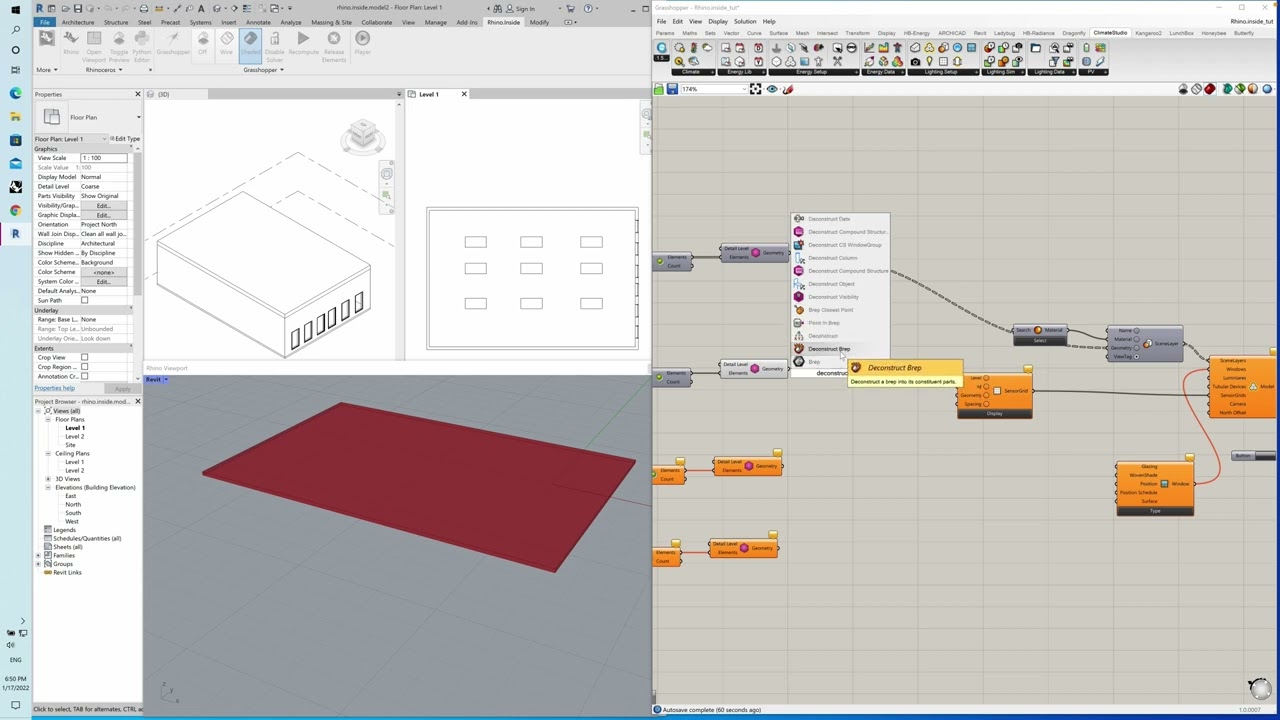
Task: Open the Solution menu in Grasshopper
Action: tap(745, 21)
